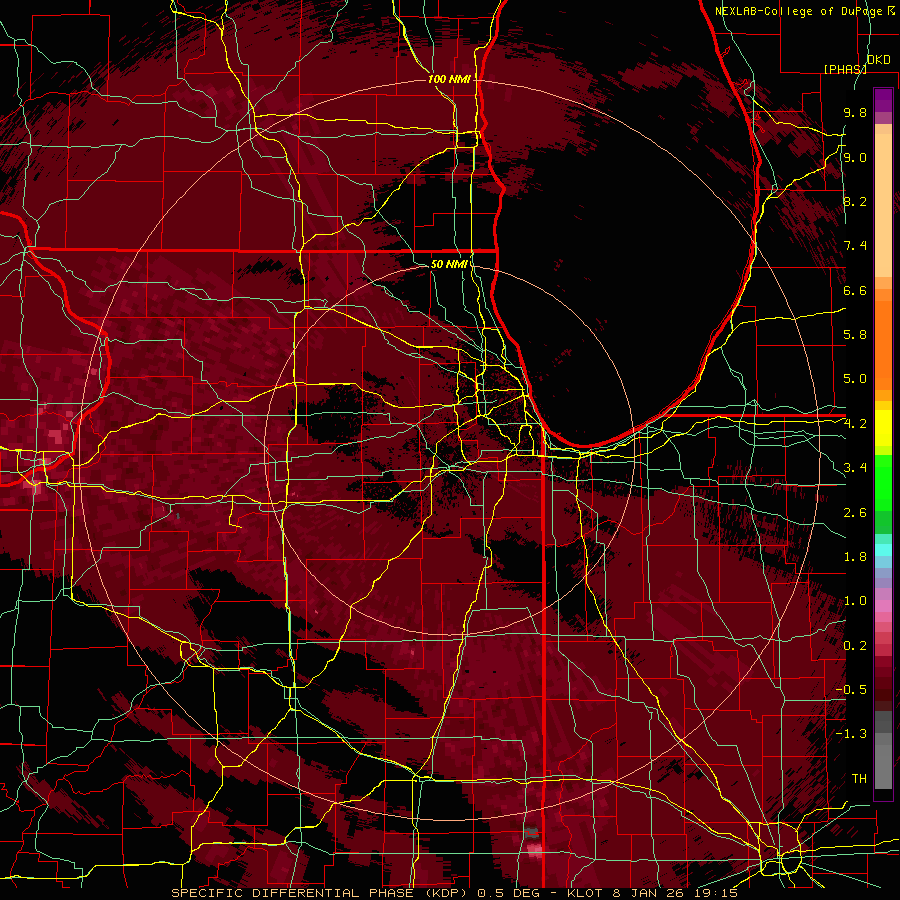This screenshot has width=900, height=900.
Task: Click the bright pink echo near bottom center
Action: [x=534, y=849]
